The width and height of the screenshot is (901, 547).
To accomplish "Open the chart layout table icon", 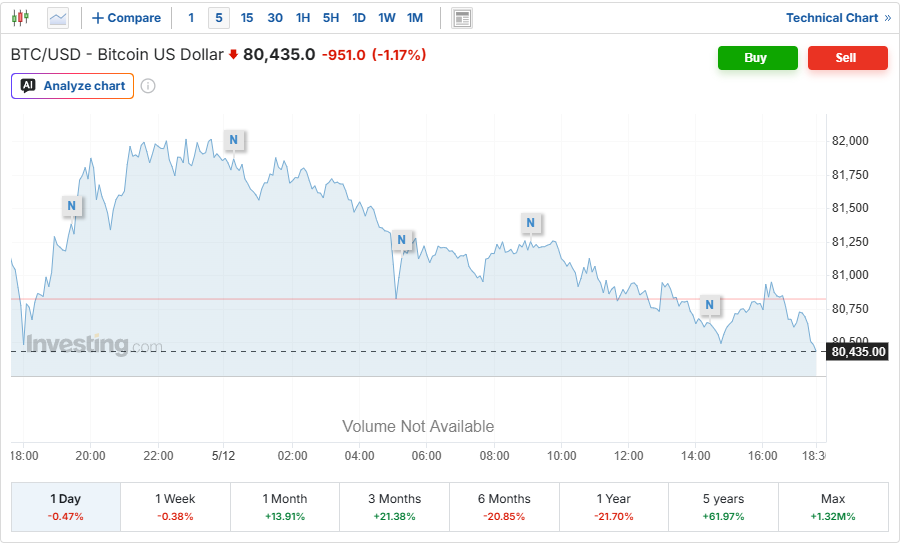I will [x=461, y=18].
